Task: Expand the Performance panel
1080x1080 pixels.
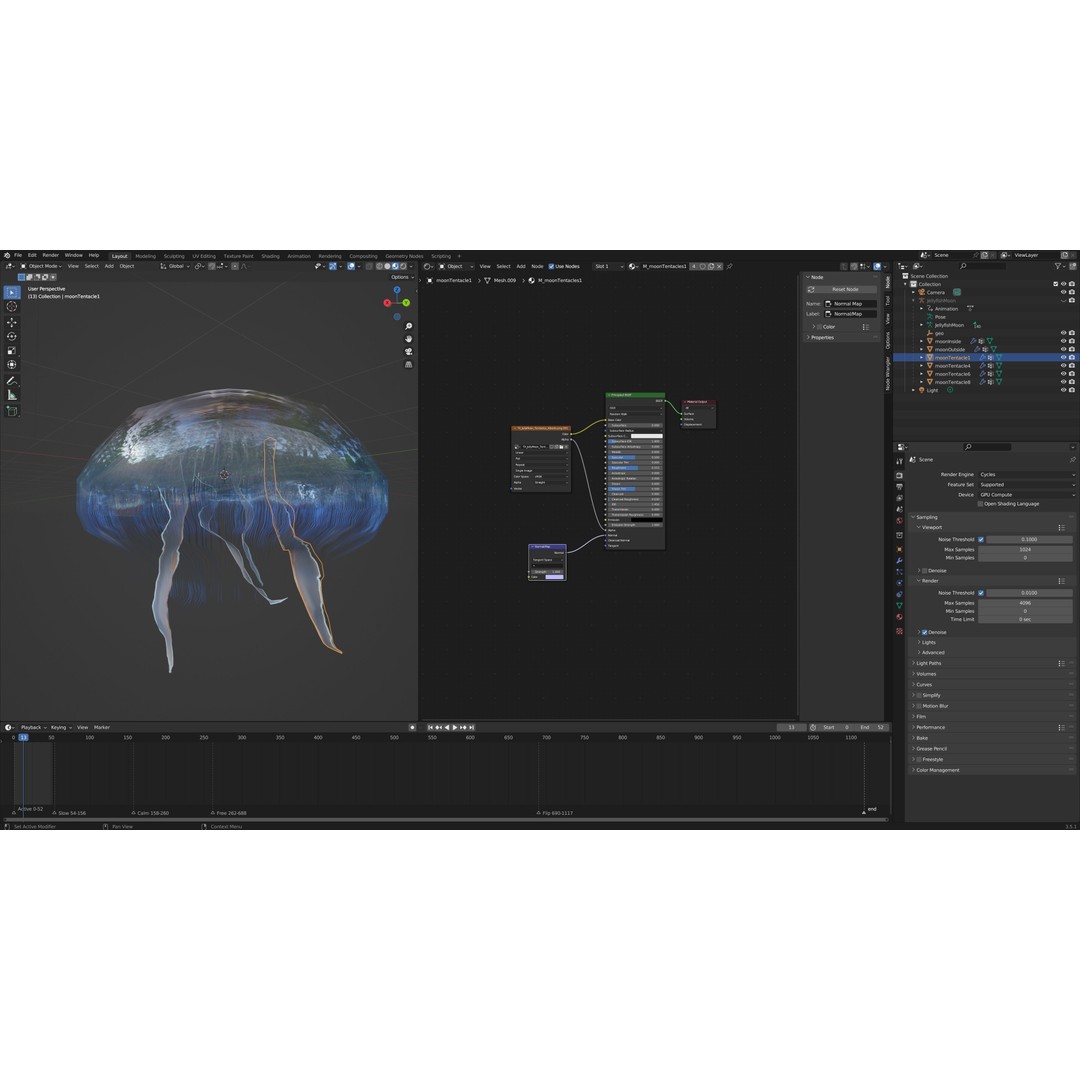Action: (930, 727)
